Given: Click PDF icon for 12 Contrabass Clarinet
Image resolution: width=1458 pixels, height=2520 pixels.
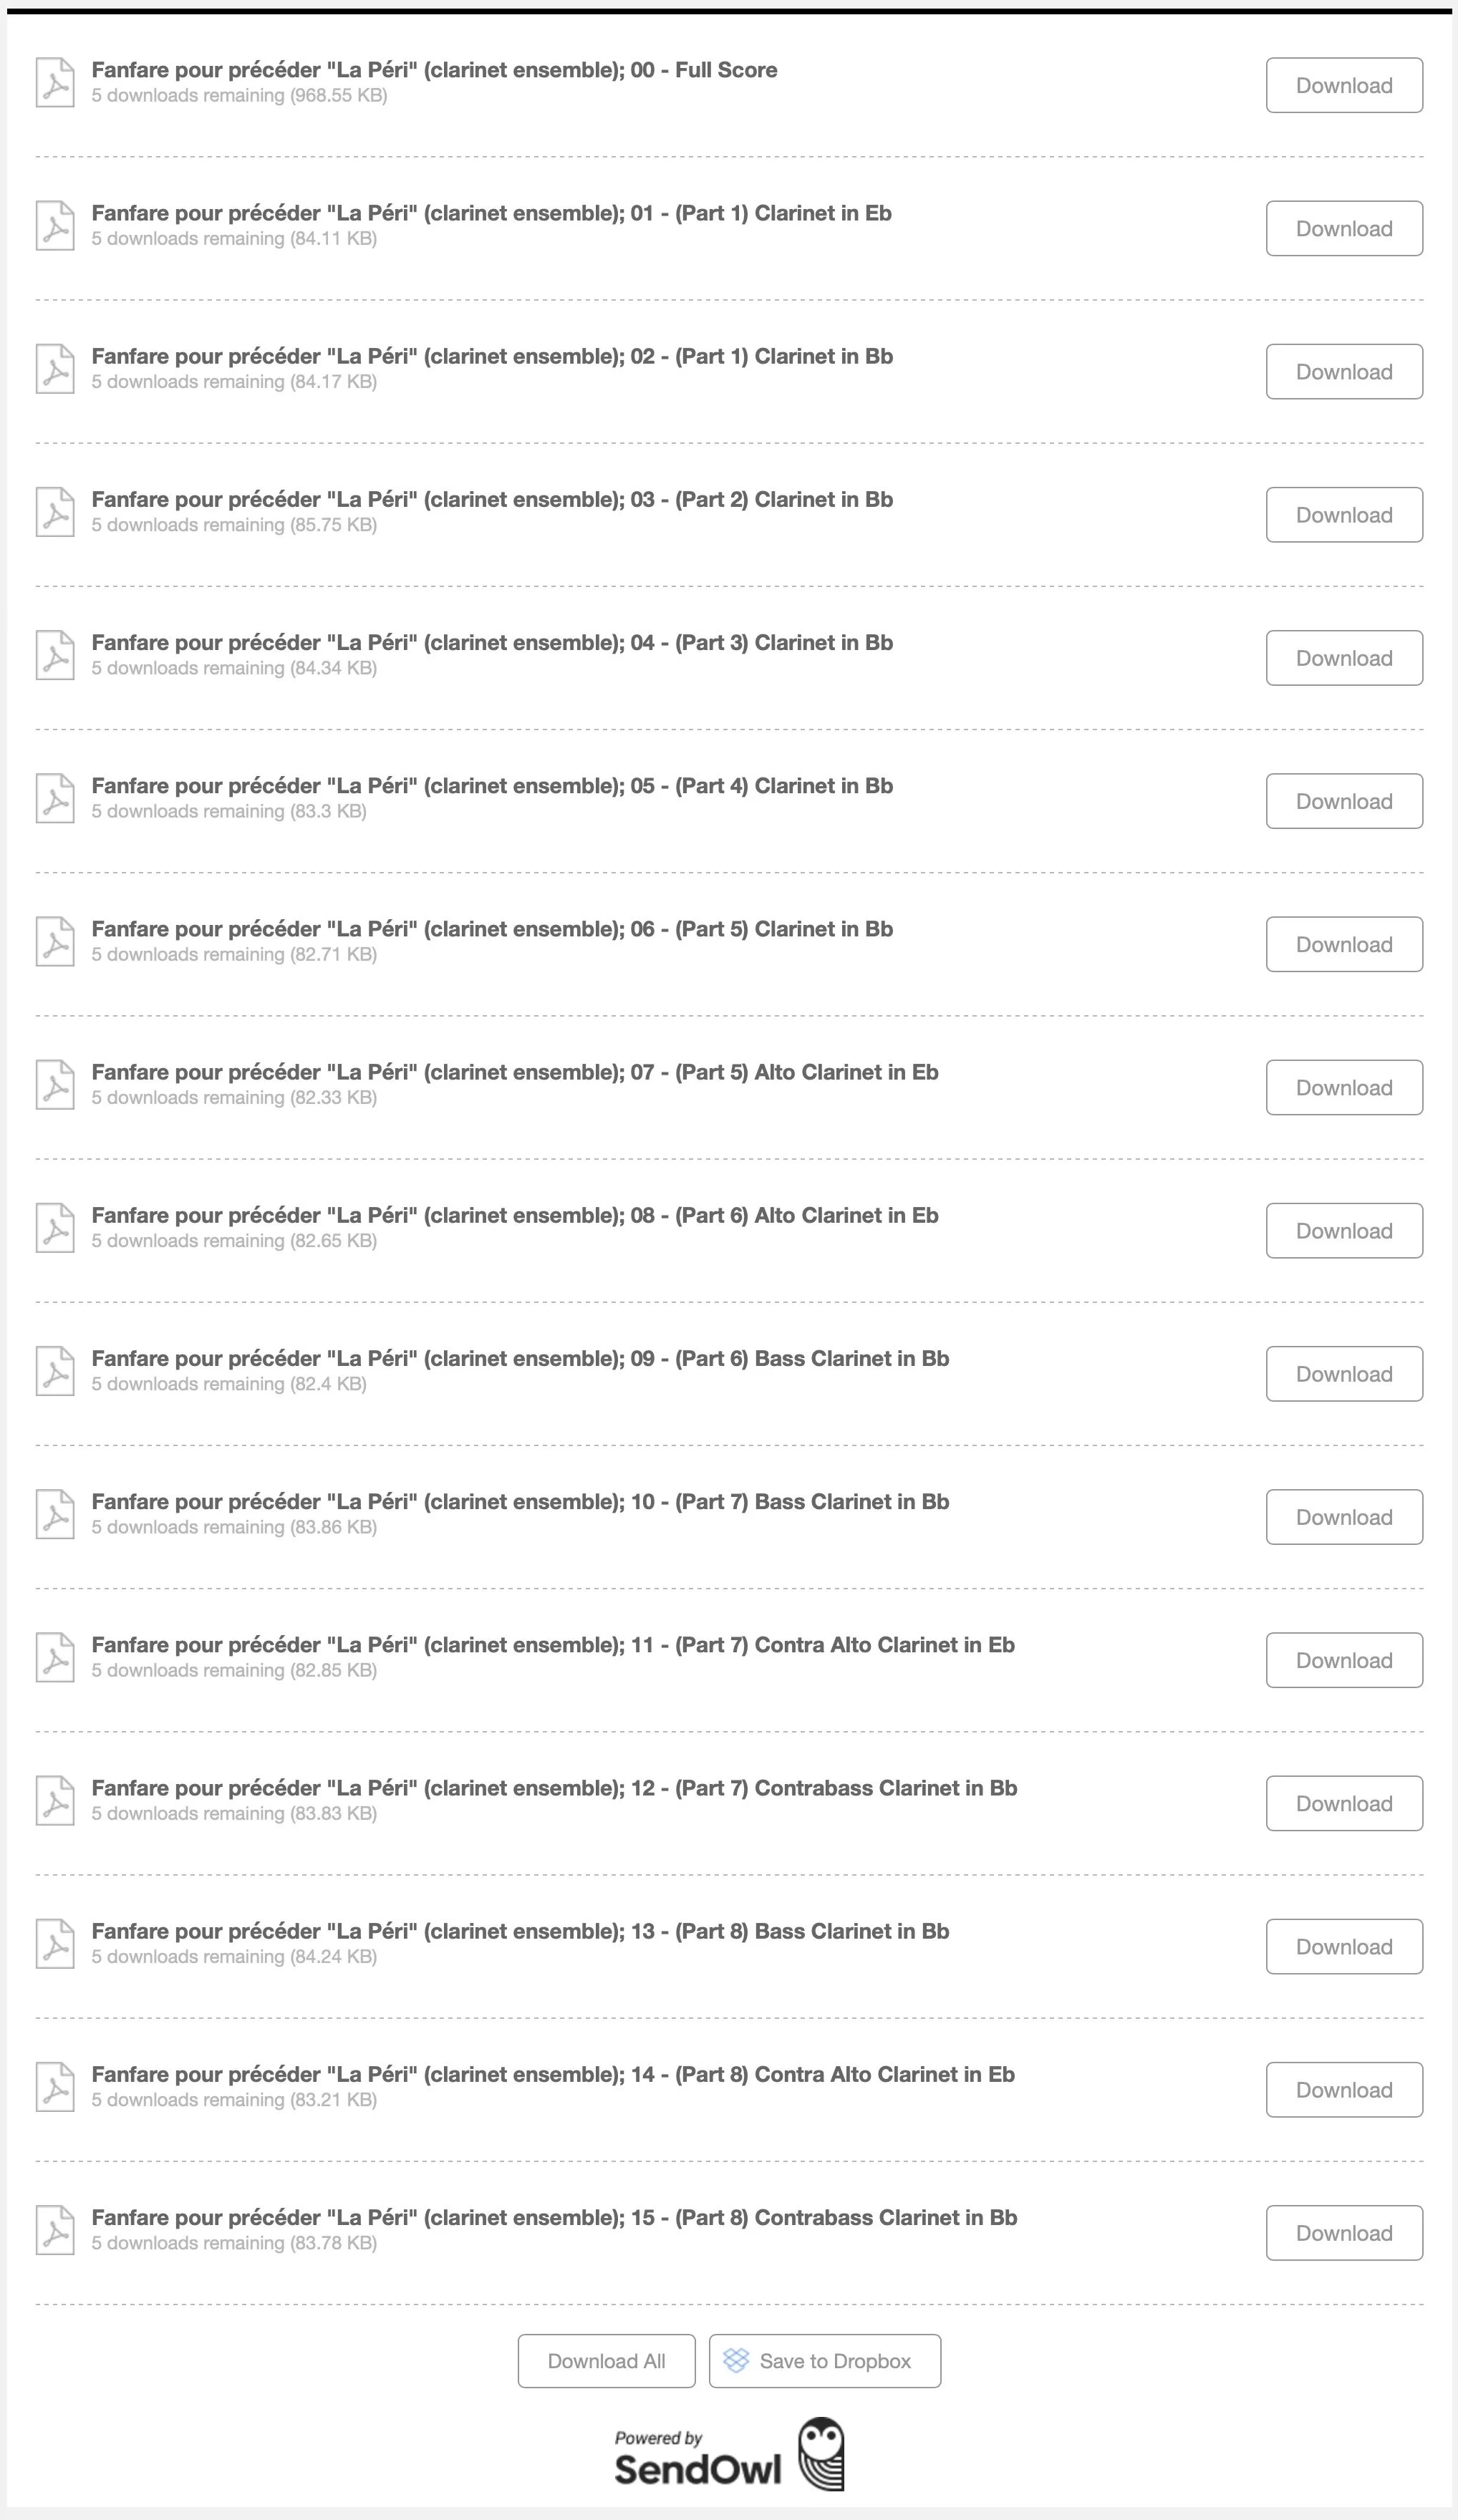Looking at the screenshot, I should coord(55,1800).
